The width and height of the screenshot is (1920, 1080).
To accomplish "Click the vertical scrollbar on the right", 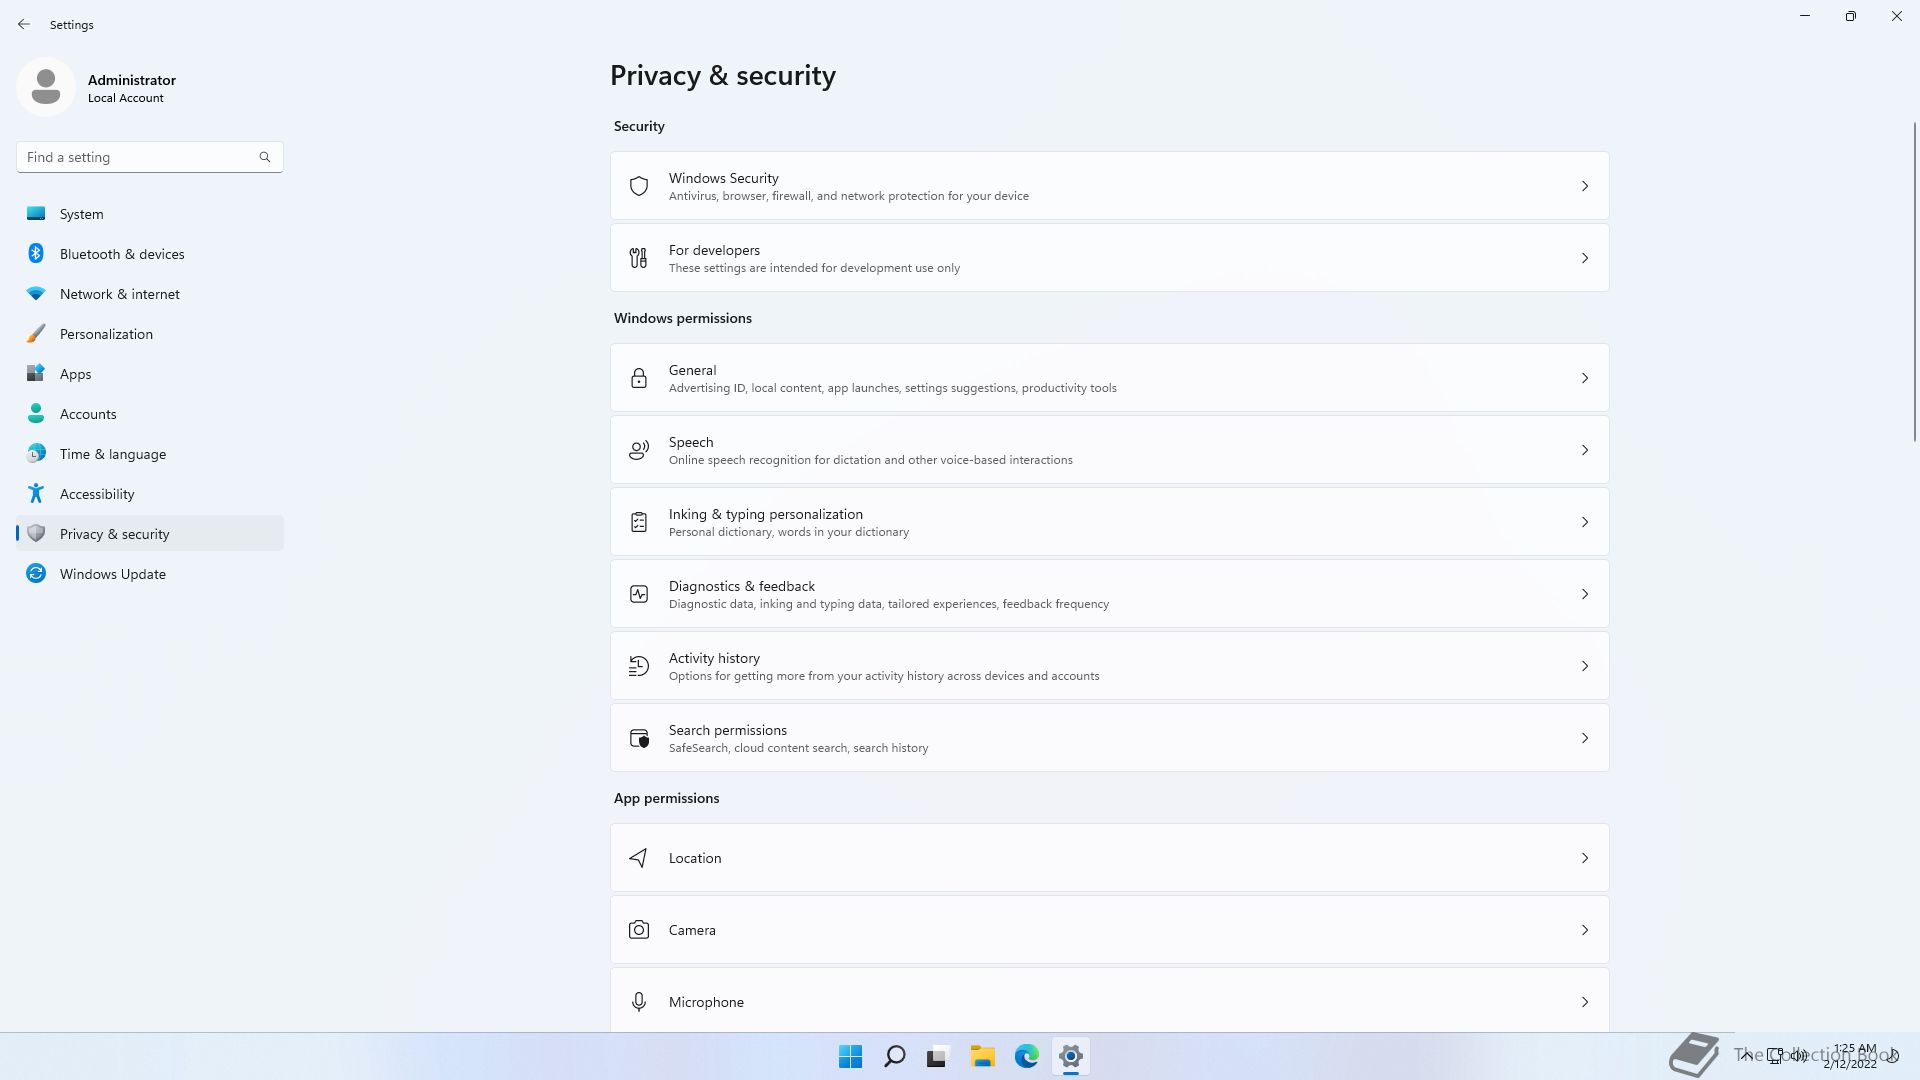I will (x=1914, y=280).
